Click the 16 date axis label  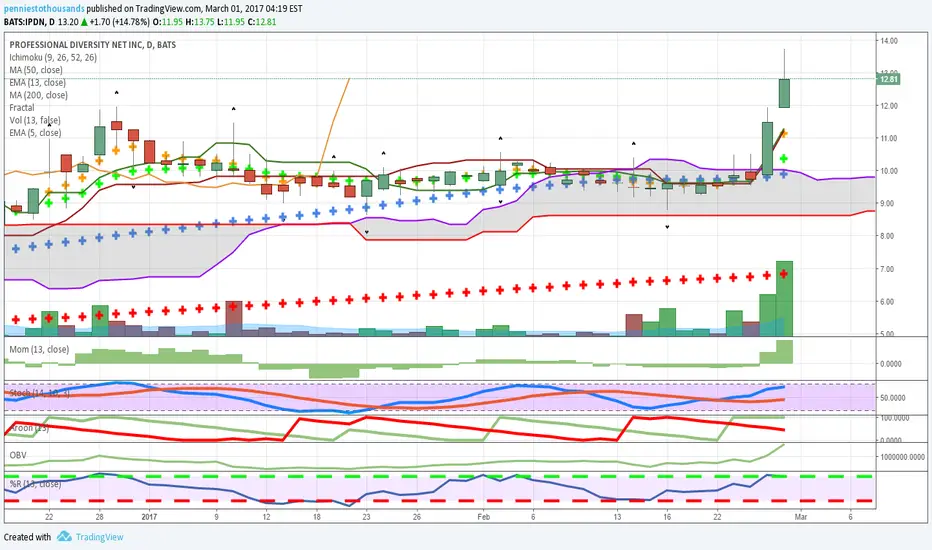[x=667, y=517]
